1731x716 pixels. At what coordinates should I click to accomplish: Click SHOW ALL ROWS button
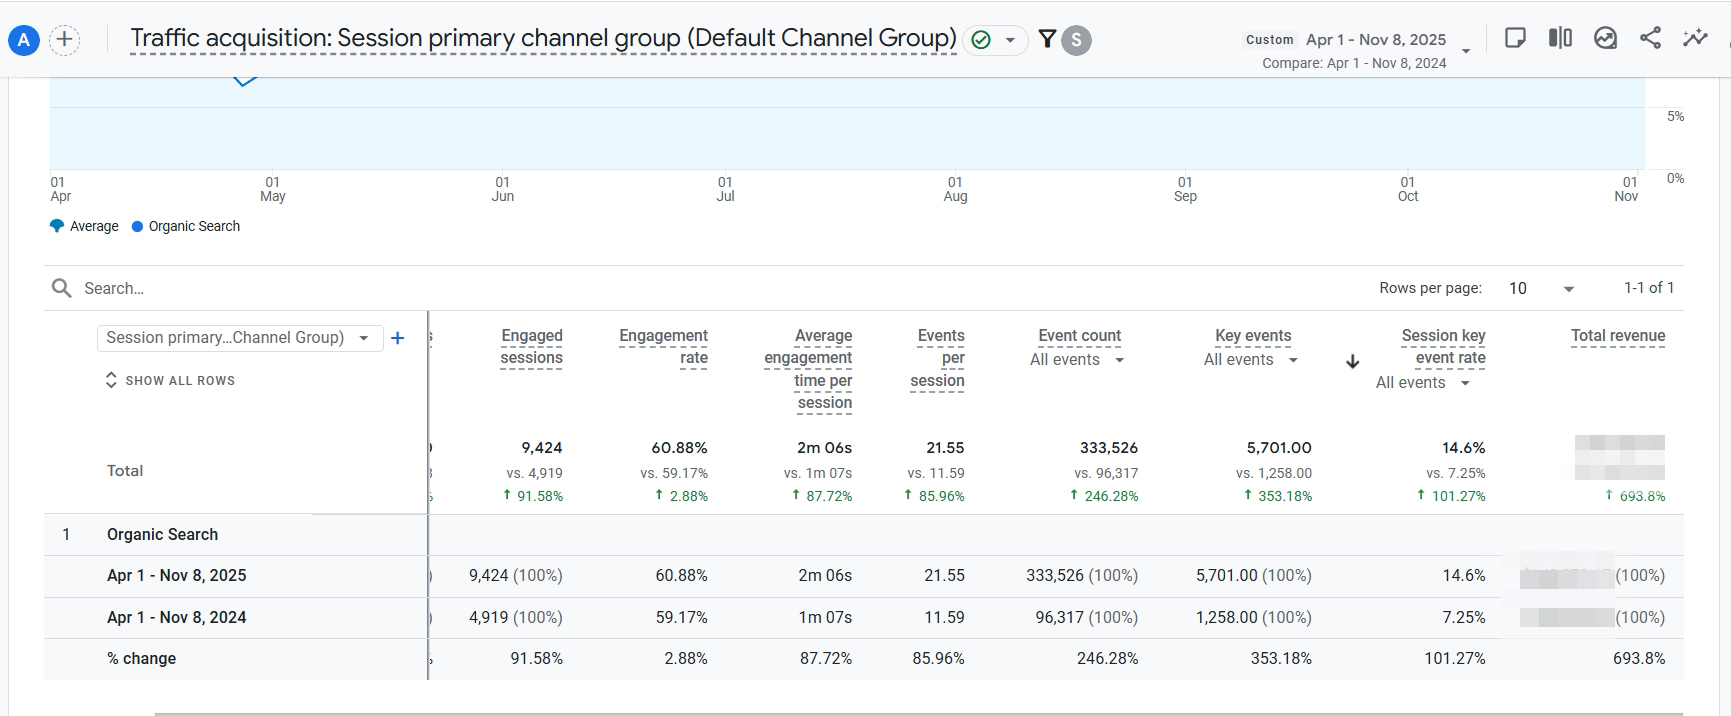170,380
